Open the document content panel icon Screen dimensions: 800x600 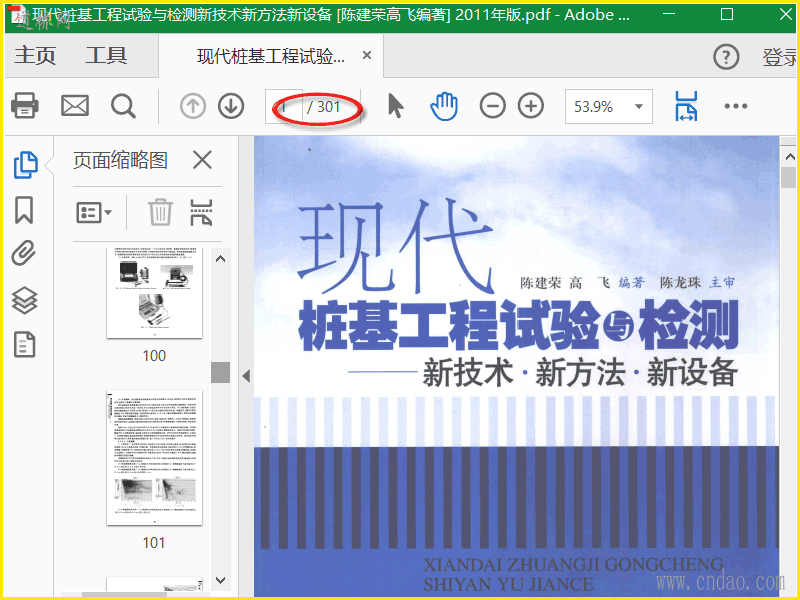tap(24, 344)
